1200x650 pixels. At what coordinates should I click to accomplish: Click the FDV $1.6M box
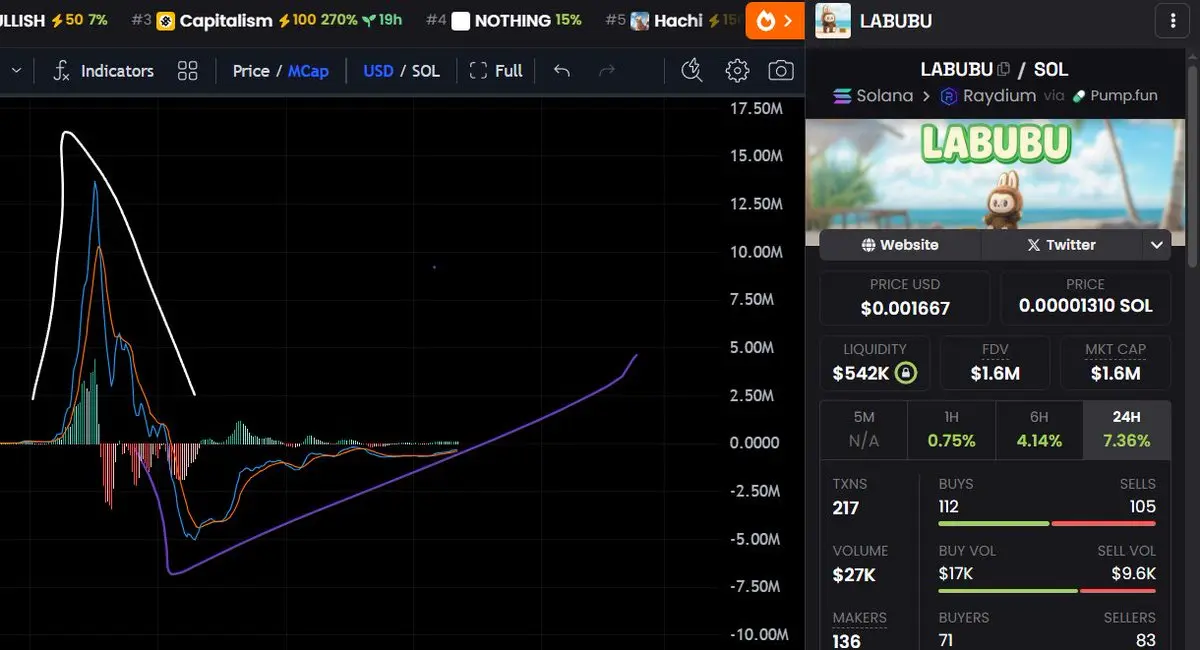tap(995, 362)
